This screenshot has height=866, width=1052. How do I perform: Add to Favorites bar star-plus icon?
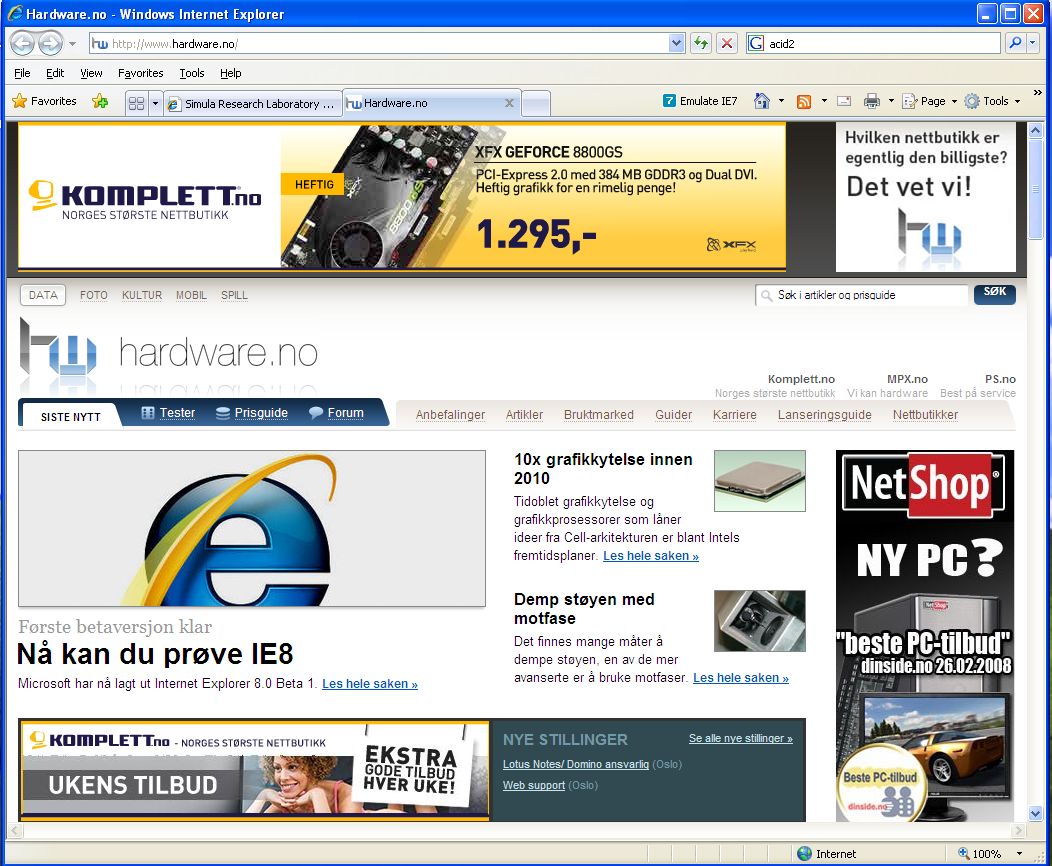click(x=100, y=101)
